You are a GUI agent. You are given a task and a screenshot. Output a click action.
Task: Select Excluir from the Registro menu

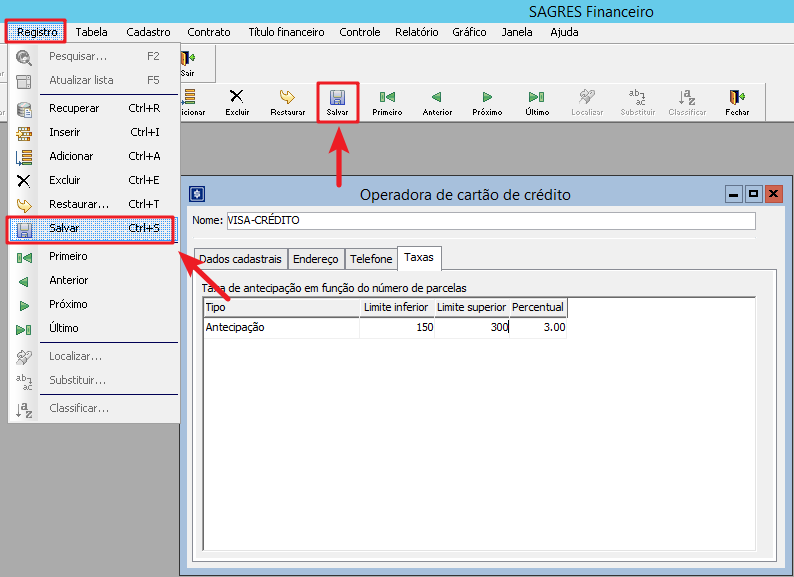click(x=94, y=180)
